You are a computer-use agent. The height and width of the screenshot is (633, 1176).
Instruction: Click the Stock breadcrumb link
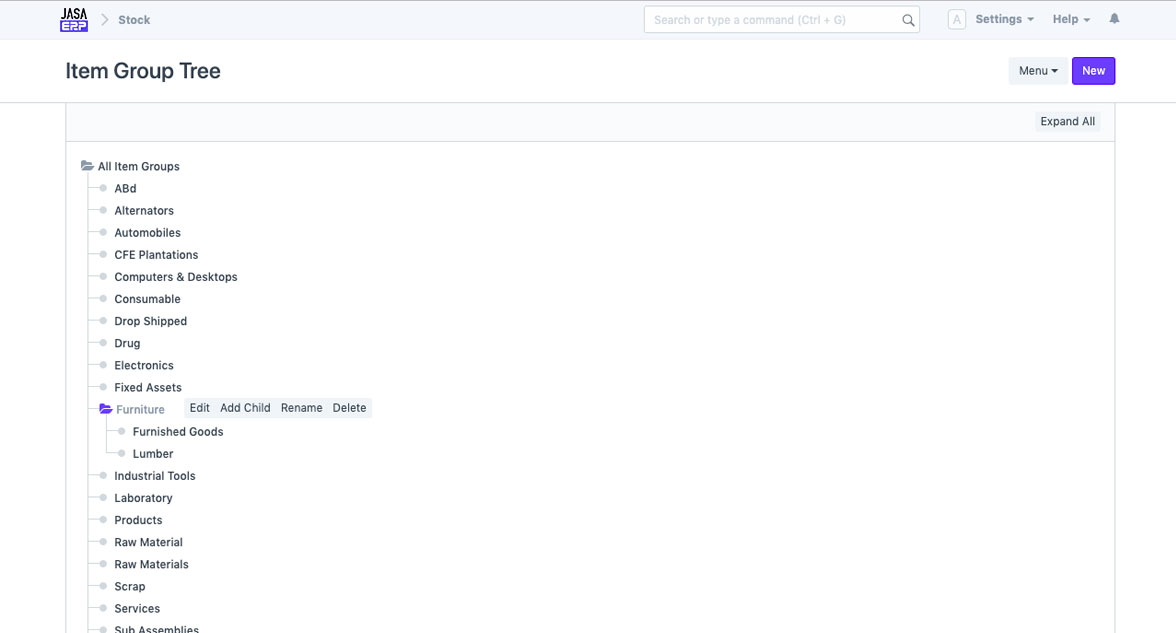click(134, 20)
